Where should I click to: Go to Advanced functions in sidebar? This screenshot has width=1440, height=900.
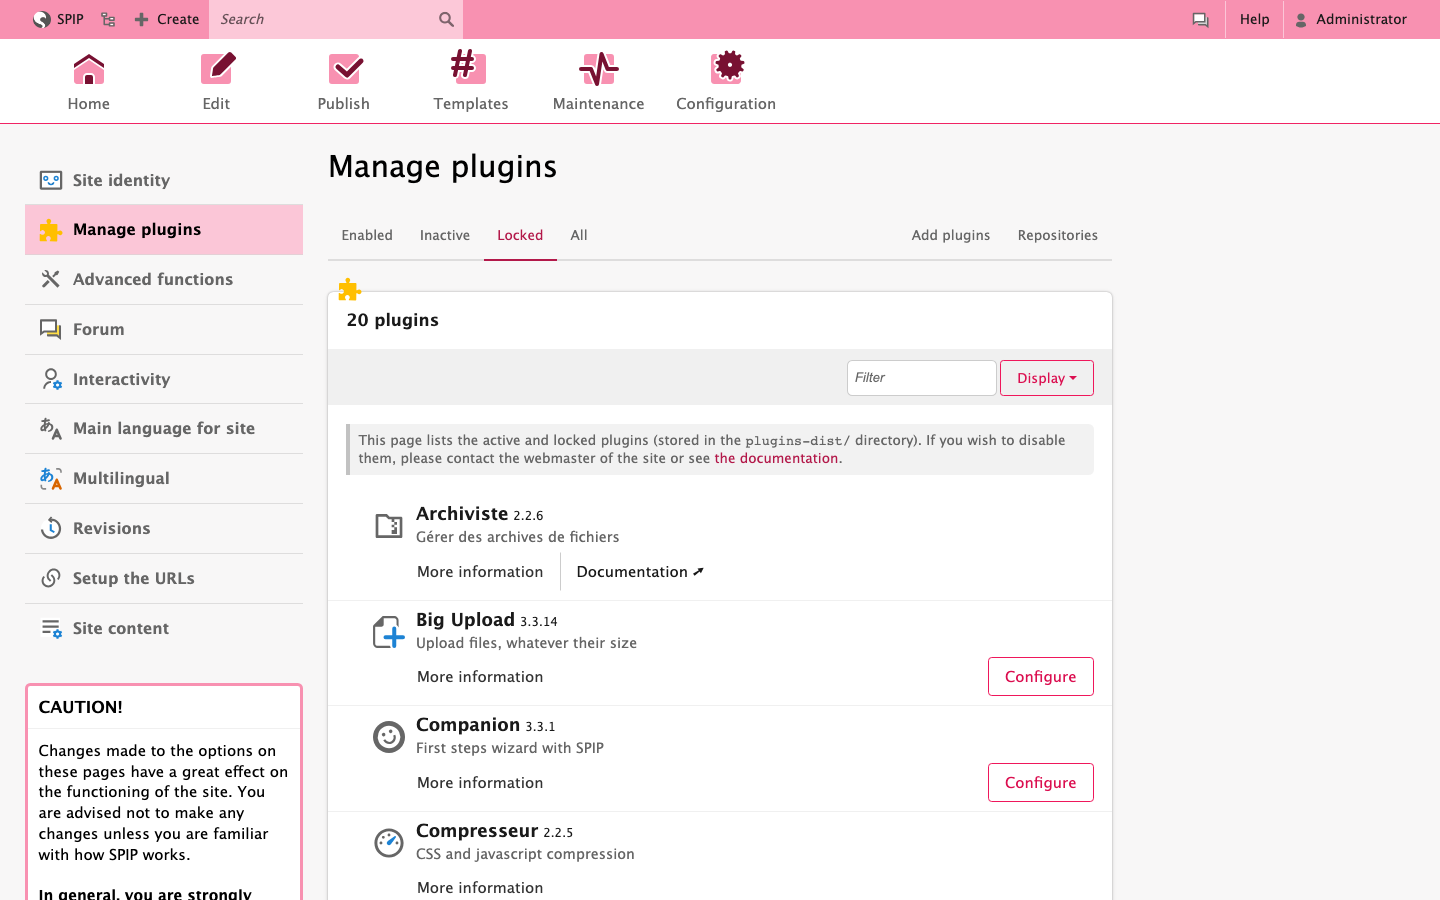(164, 280)
